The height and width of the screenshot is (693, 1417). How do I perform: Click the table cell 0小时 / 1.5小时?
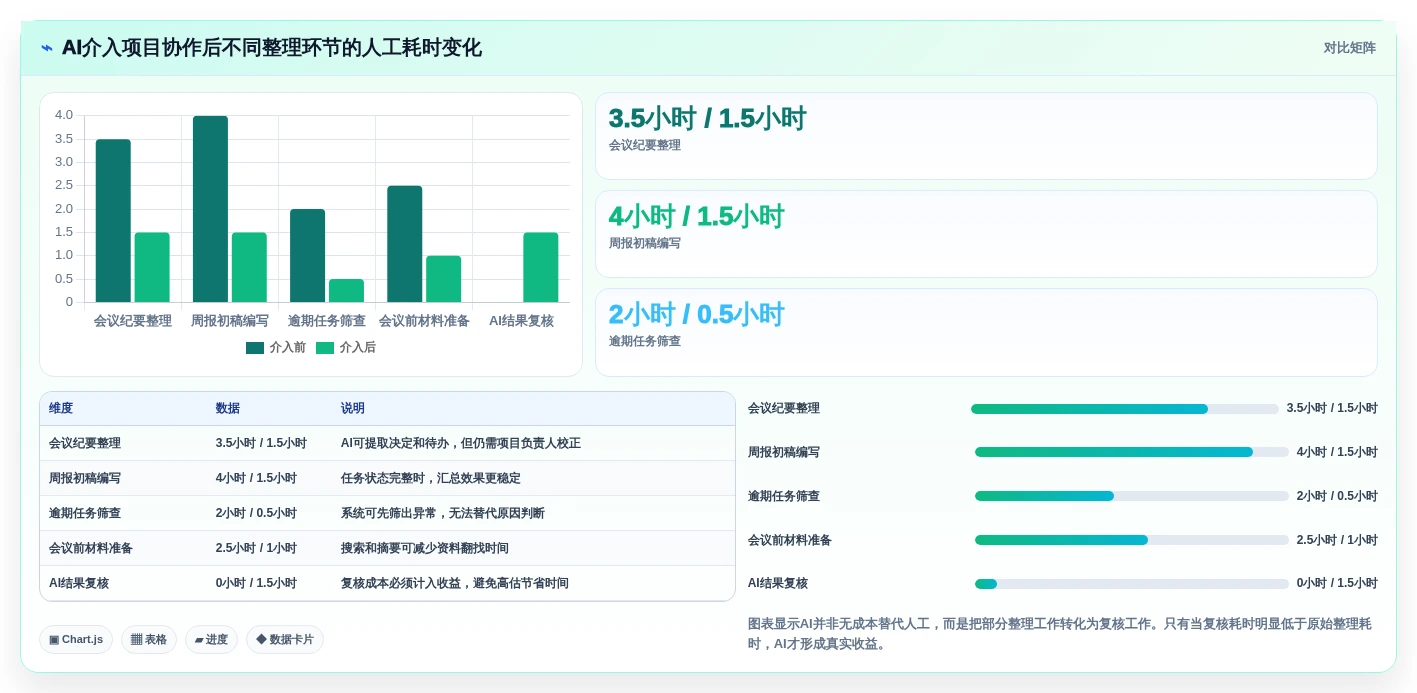click(256, 583)
